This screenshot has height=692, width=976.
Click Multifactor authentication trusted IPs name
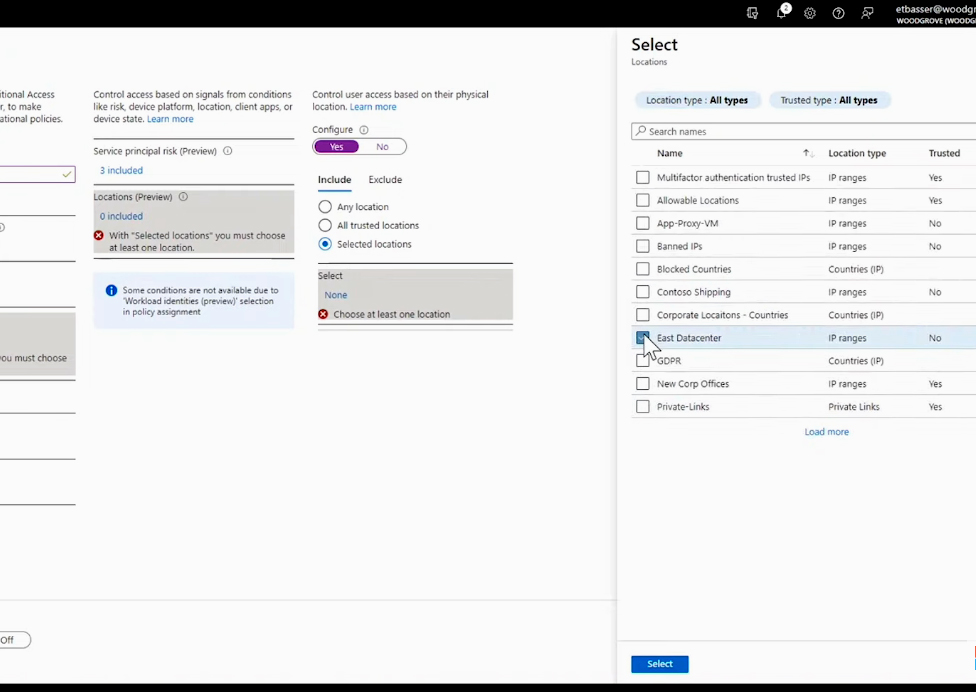(x=733, y=177)
